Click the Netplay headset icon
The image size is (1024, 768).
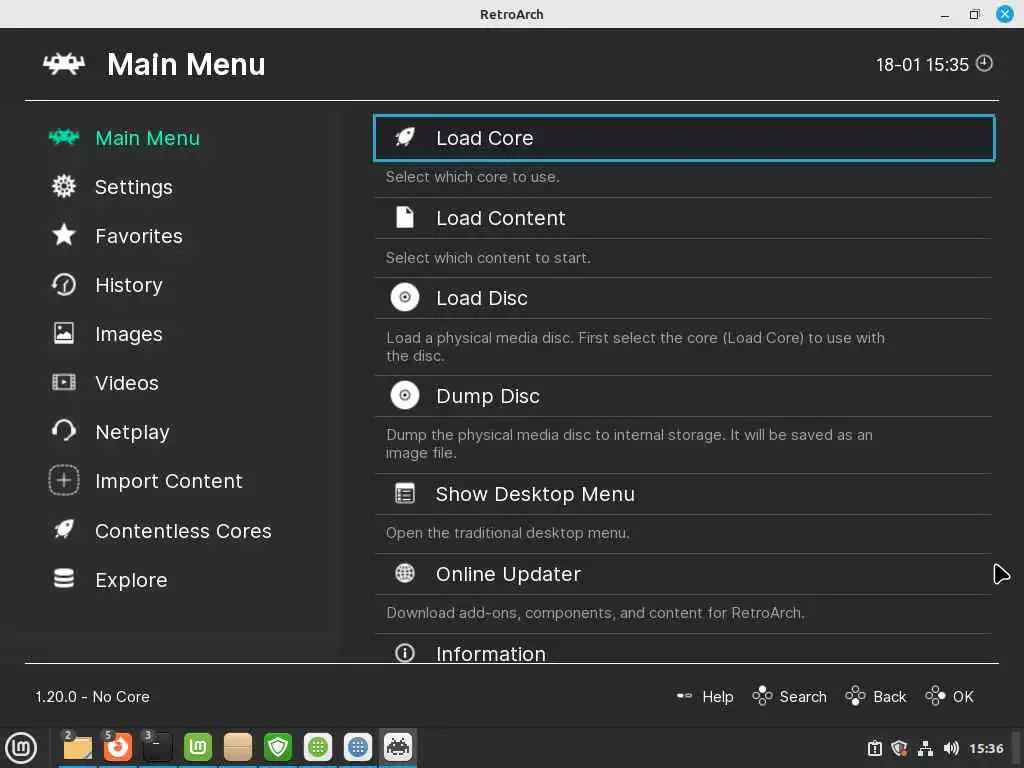click(64, 431)
